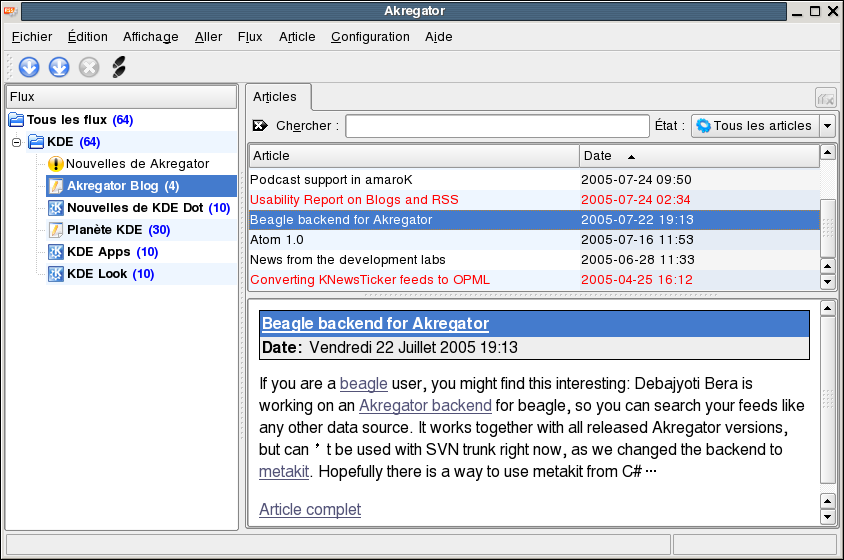Click the black feather configure icon in toolbar

(119, 67)
